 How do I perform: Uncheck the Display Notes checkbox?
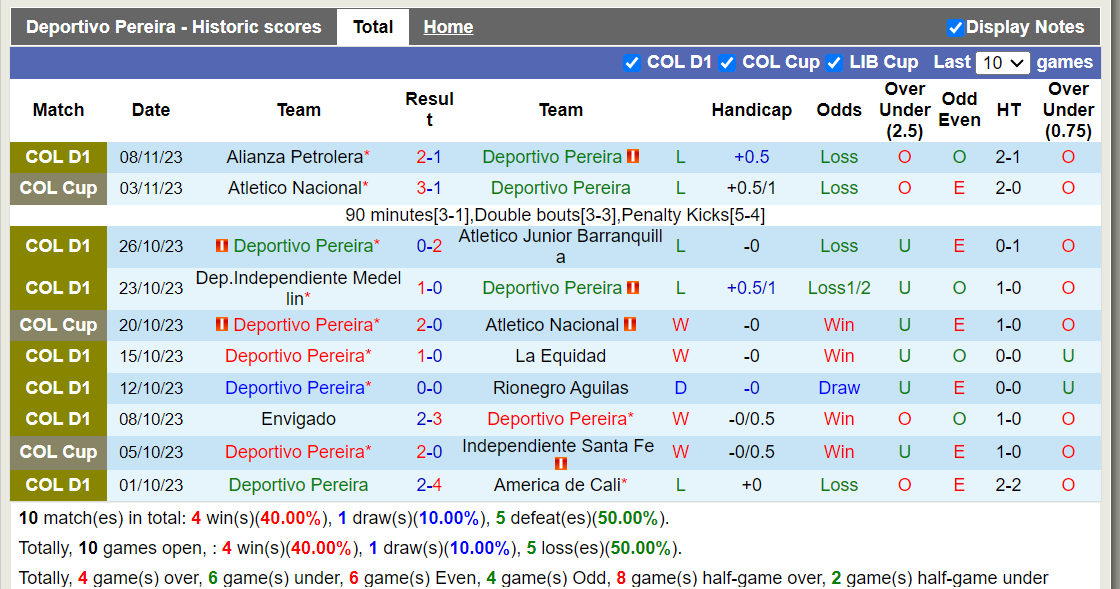[955, 27]
